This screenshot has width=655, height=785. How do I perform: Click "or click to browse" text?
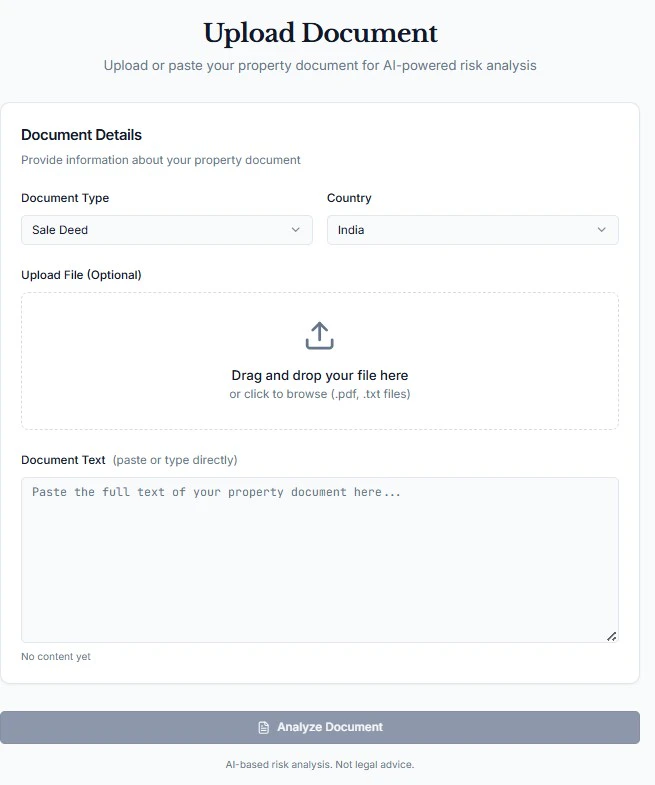[x=319, y=394]
